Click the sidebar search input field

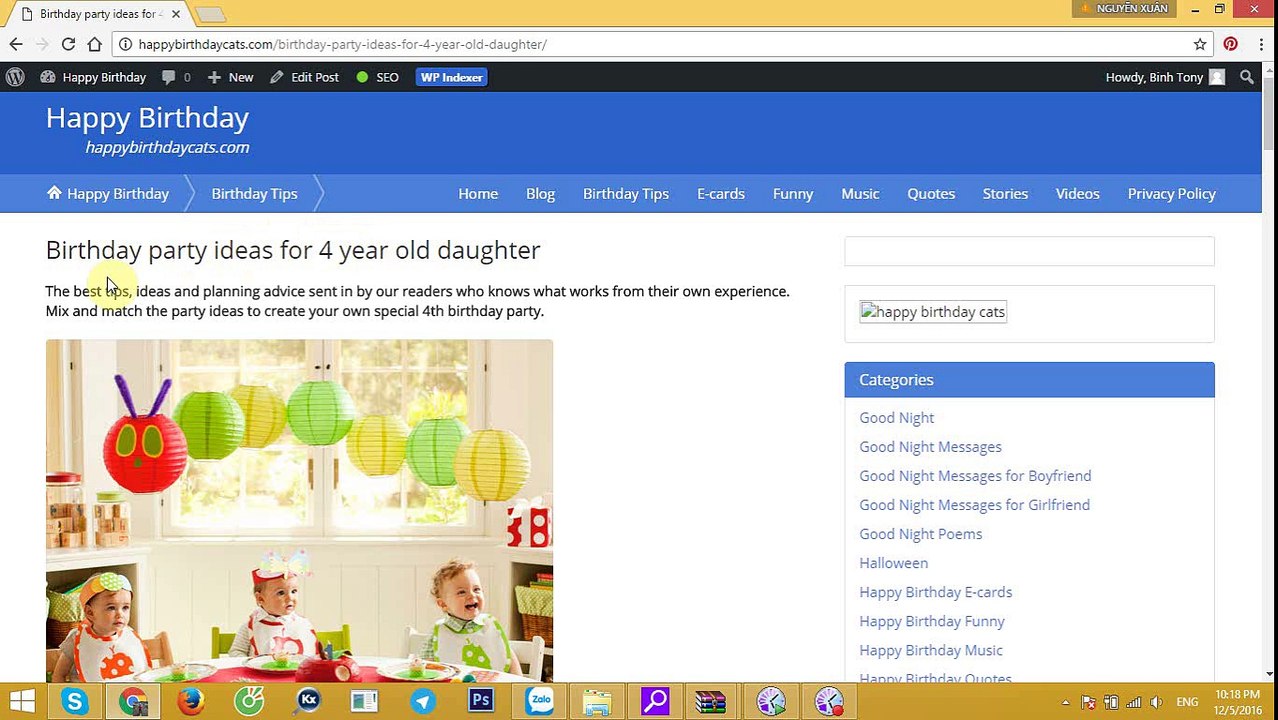(1029, 251)
